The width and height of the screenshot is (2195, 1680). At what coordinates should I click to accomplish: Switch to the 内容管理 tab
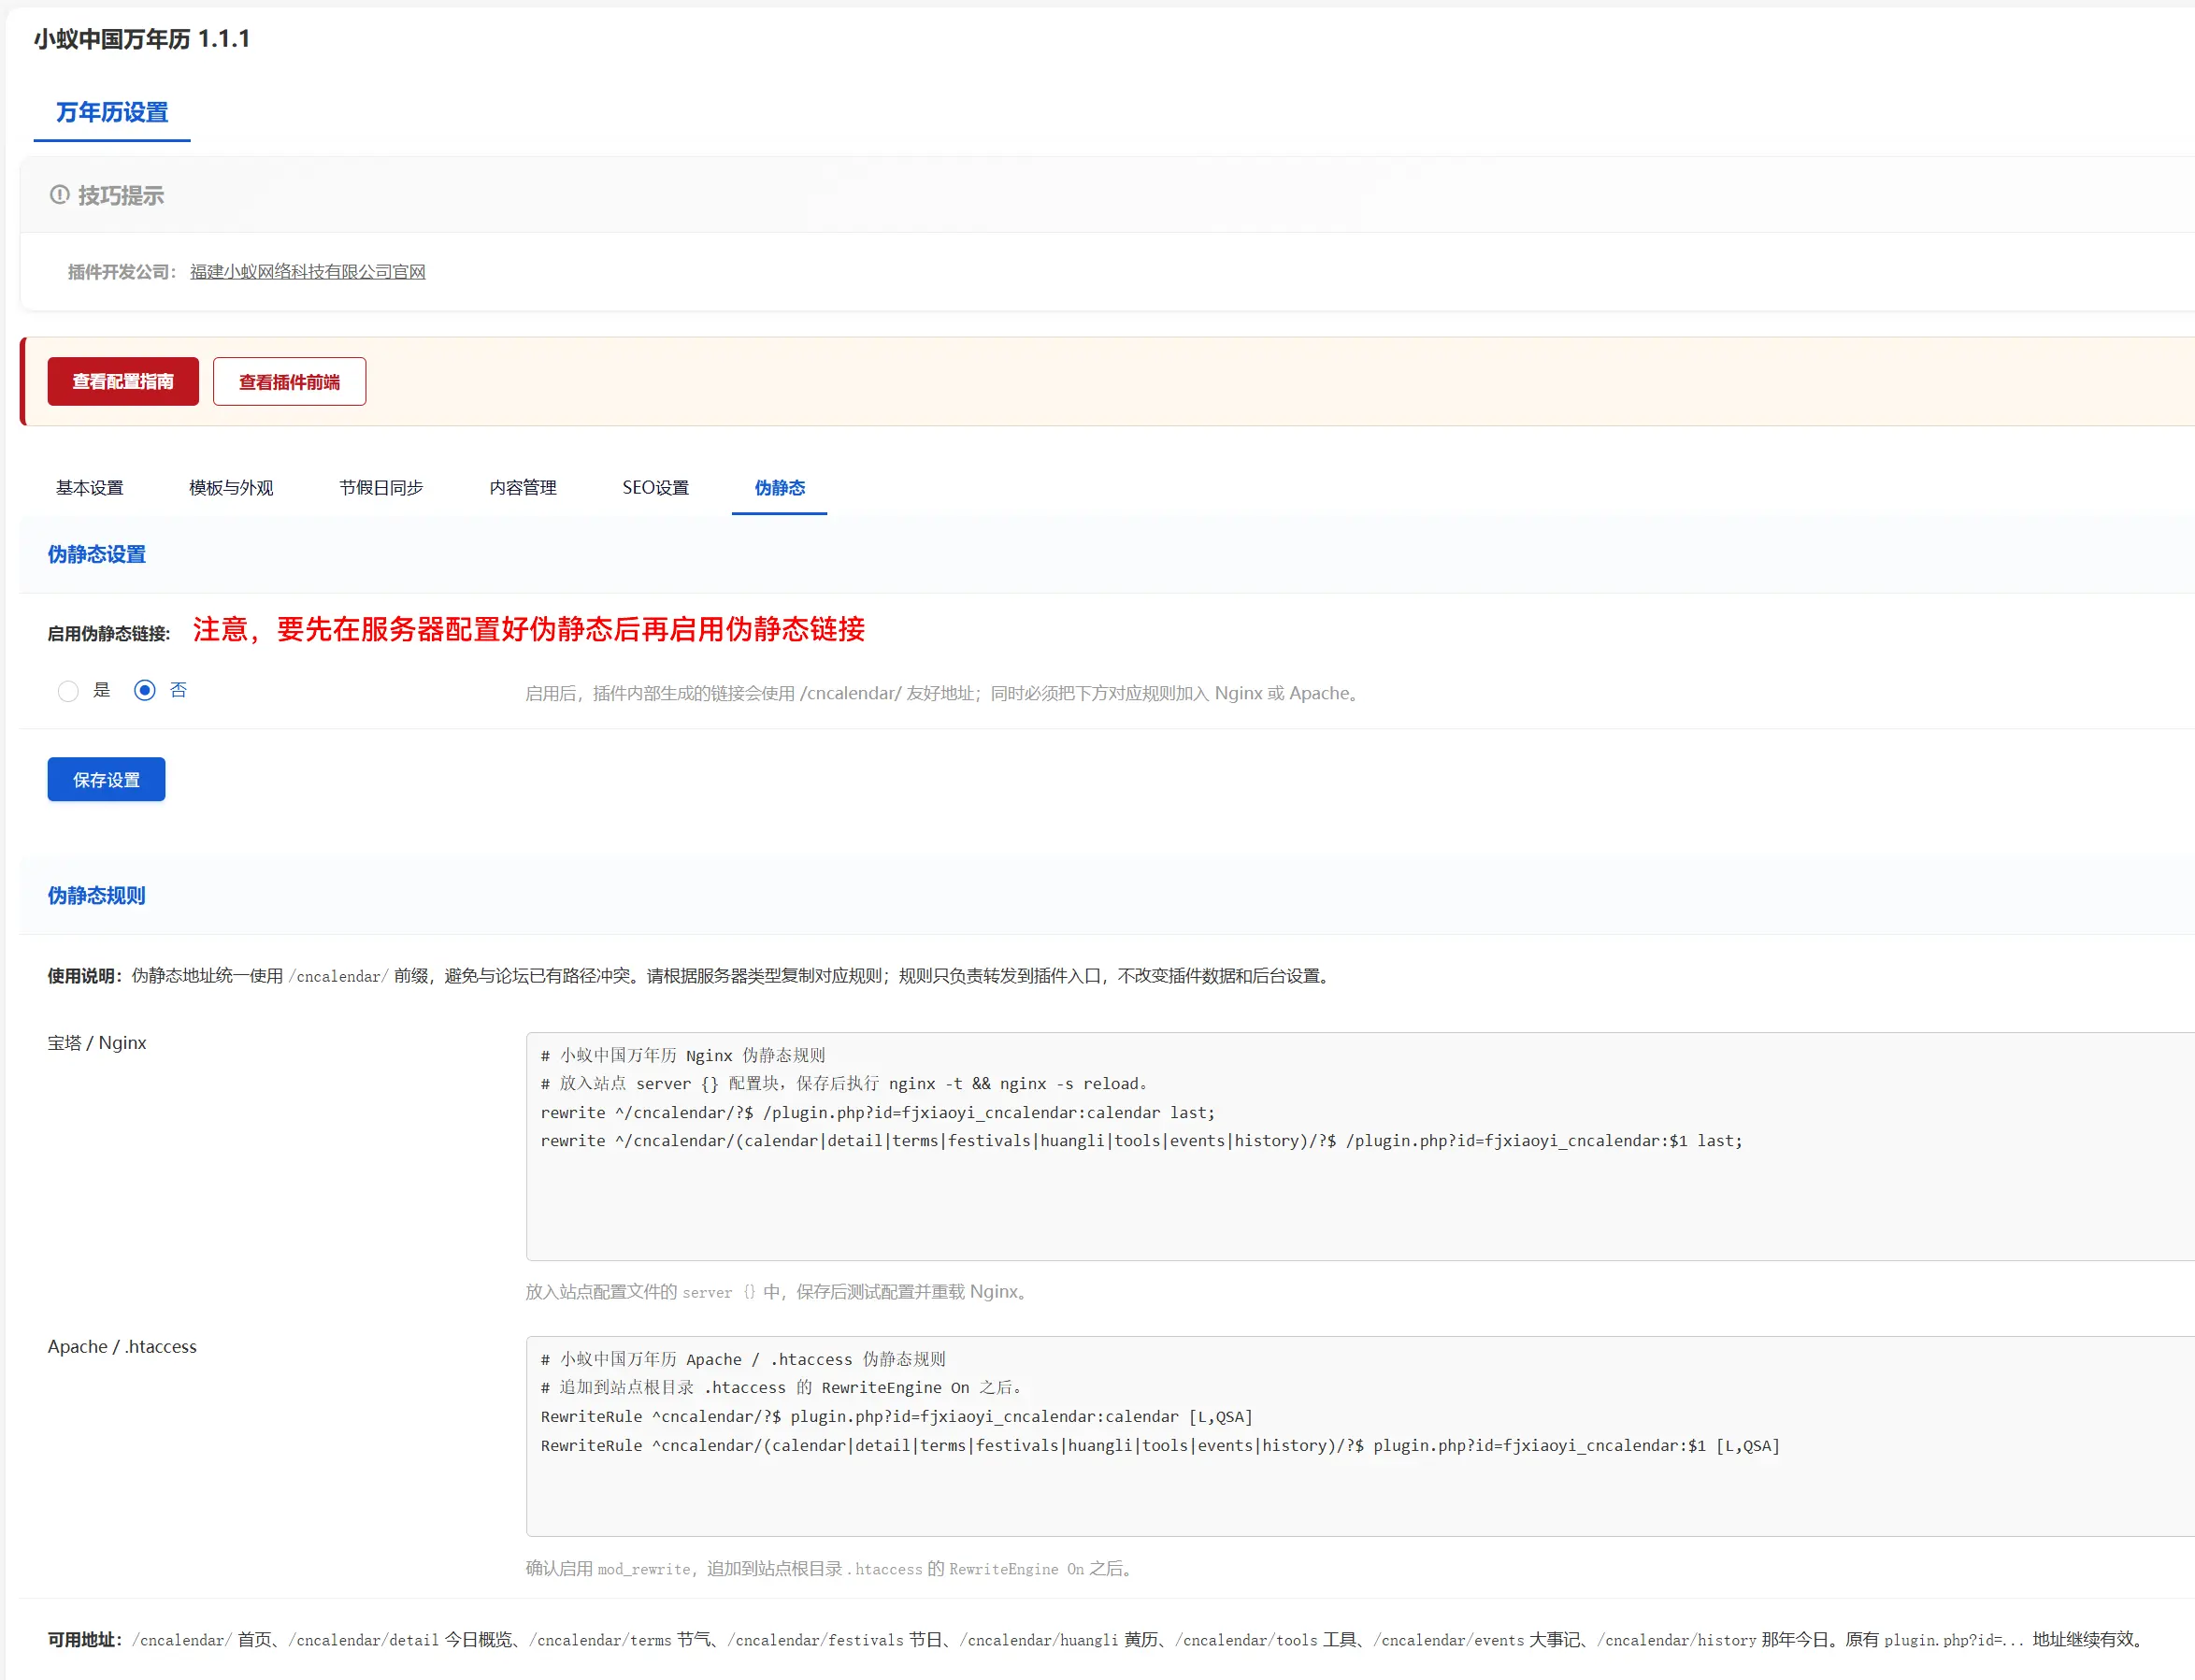(x=523, y=488)
